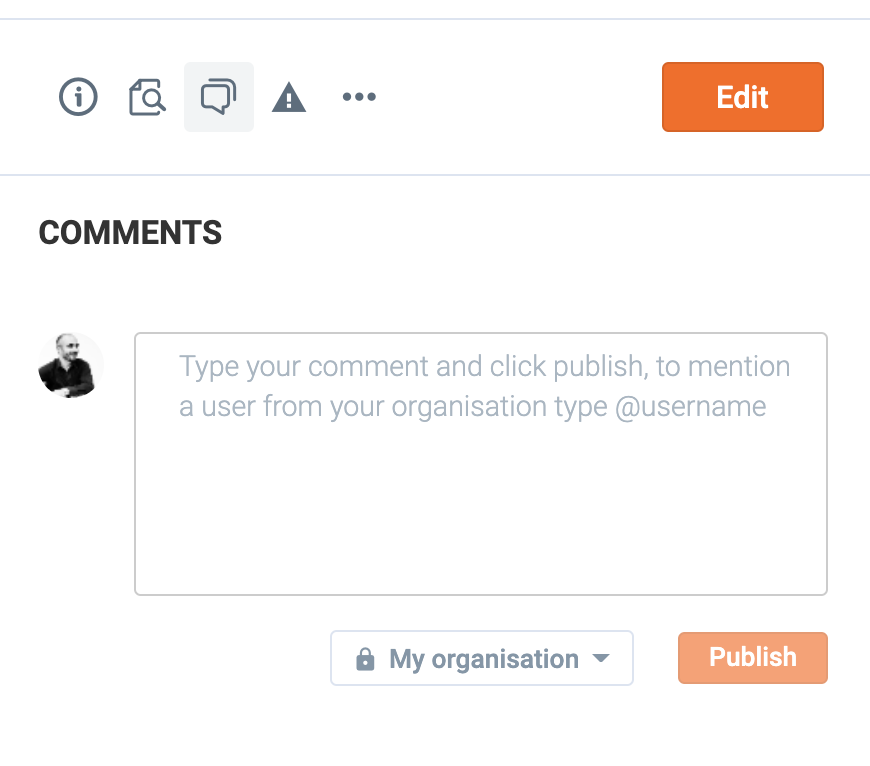Open the three-dot more options menu
The height and width of the screenshot is (766, 870).
point(359,97)
